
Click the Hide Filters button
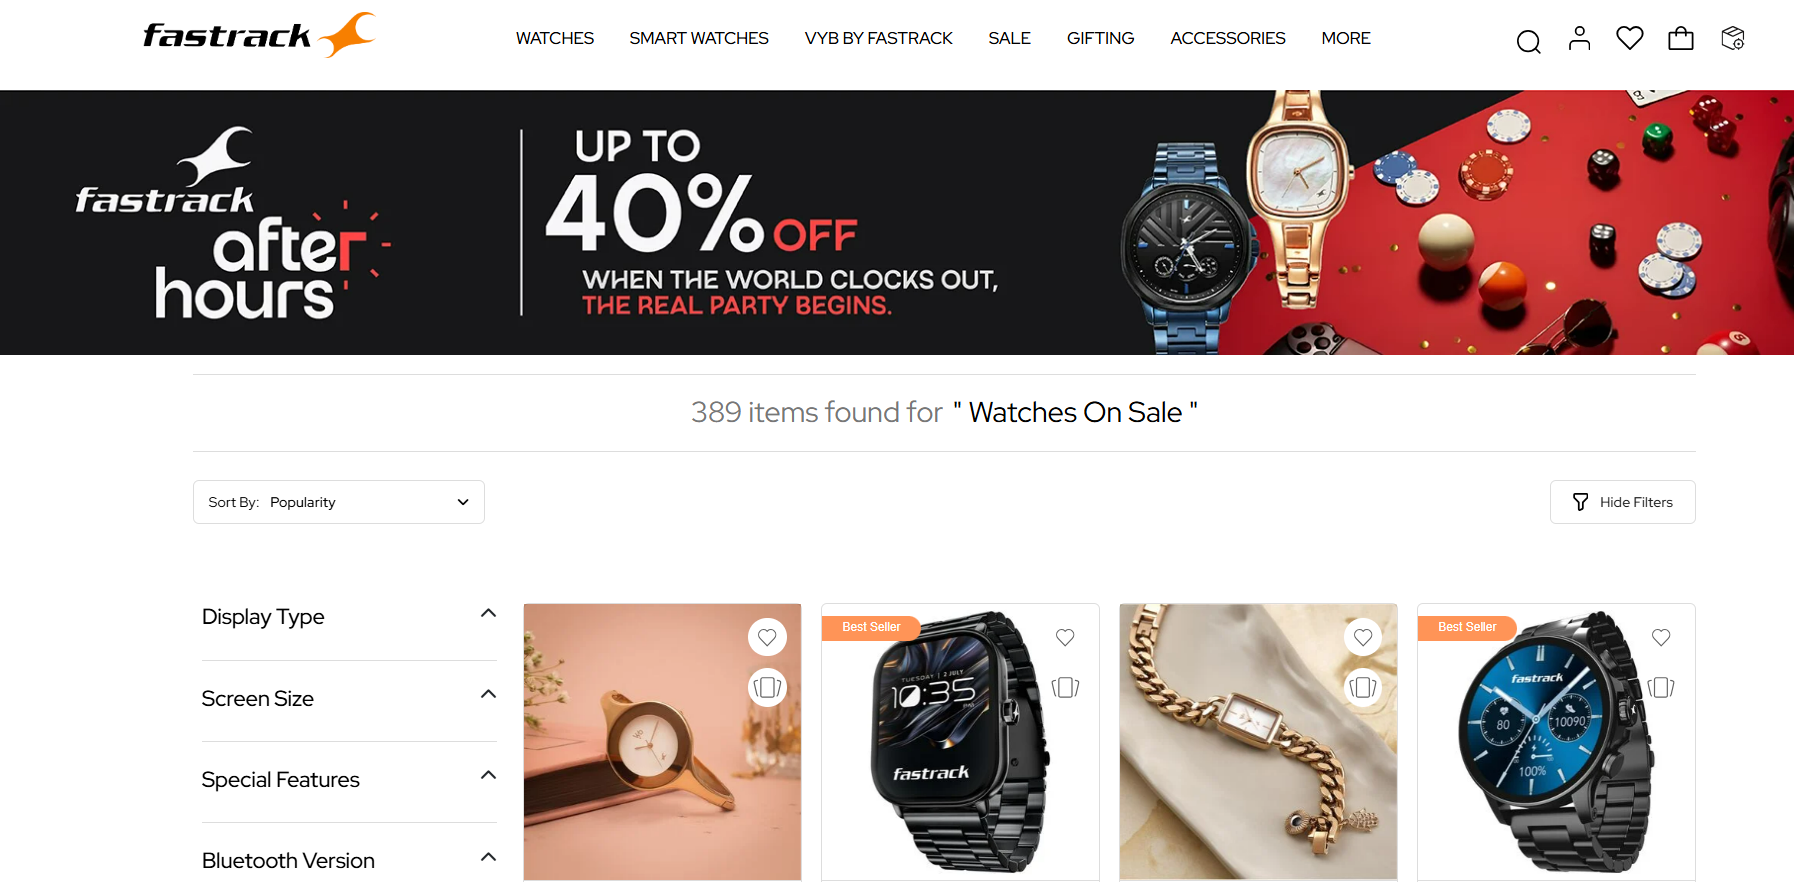tap(1622, 502)
